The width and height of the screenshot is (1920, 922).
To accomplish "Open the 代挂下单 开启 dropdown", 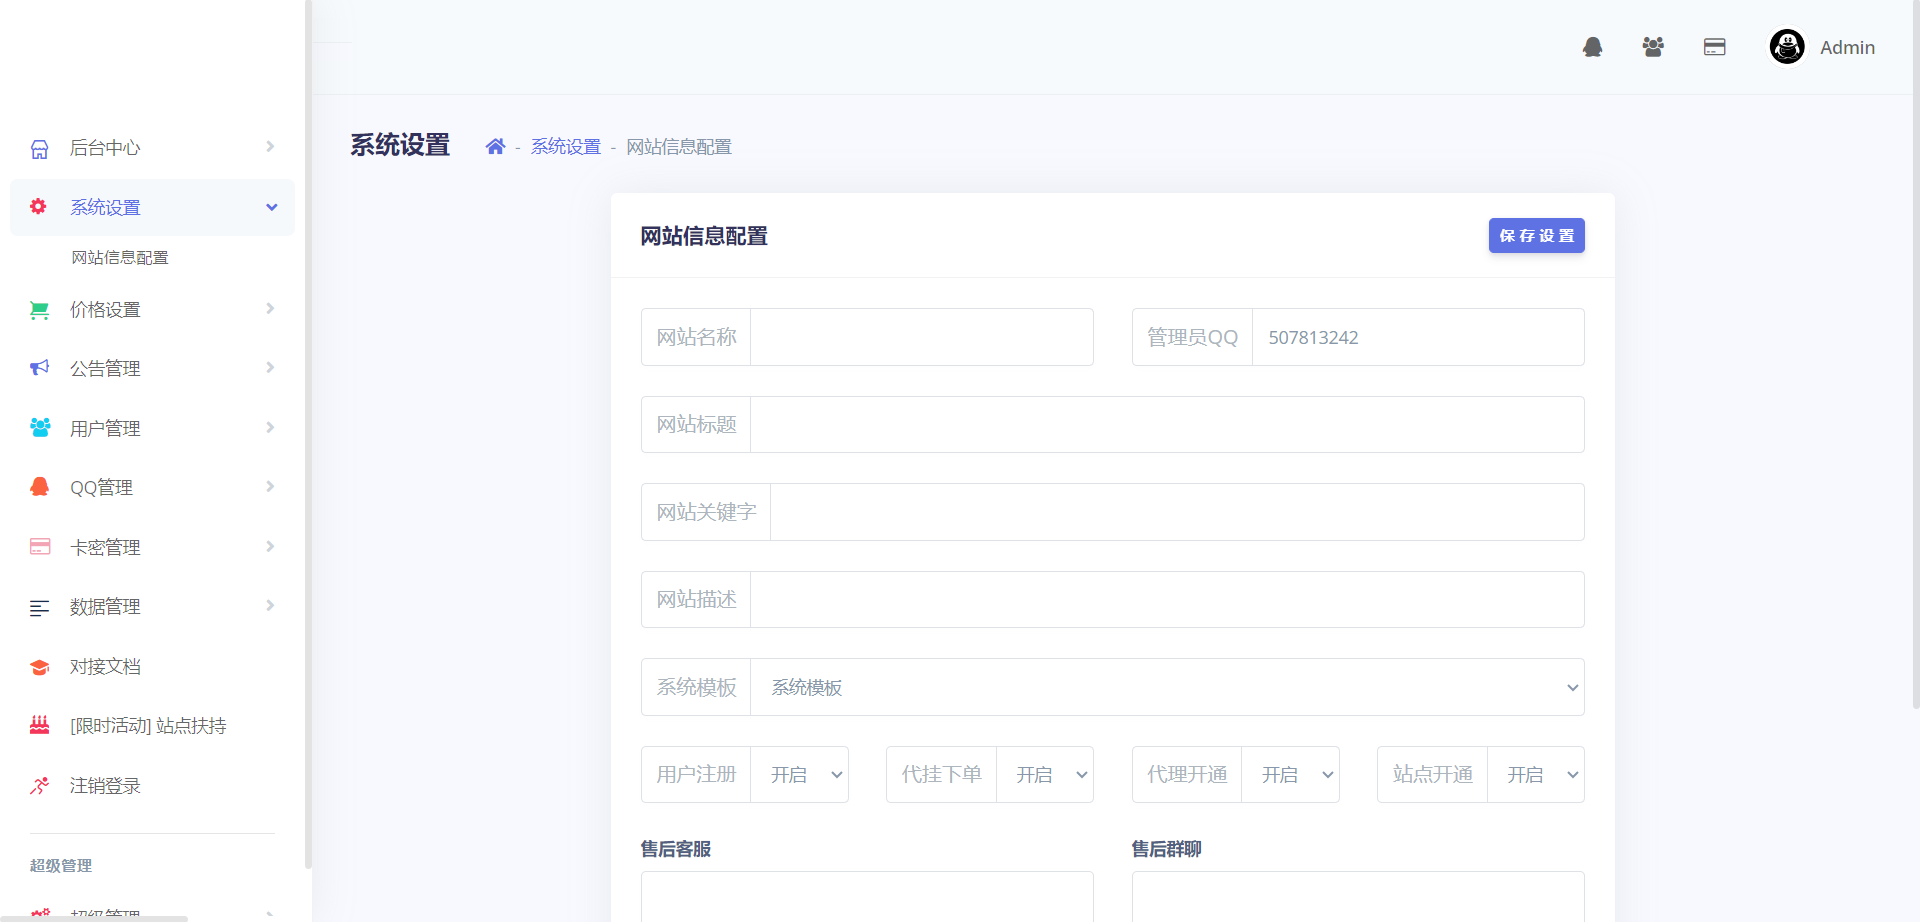I will coord(1045,775).
